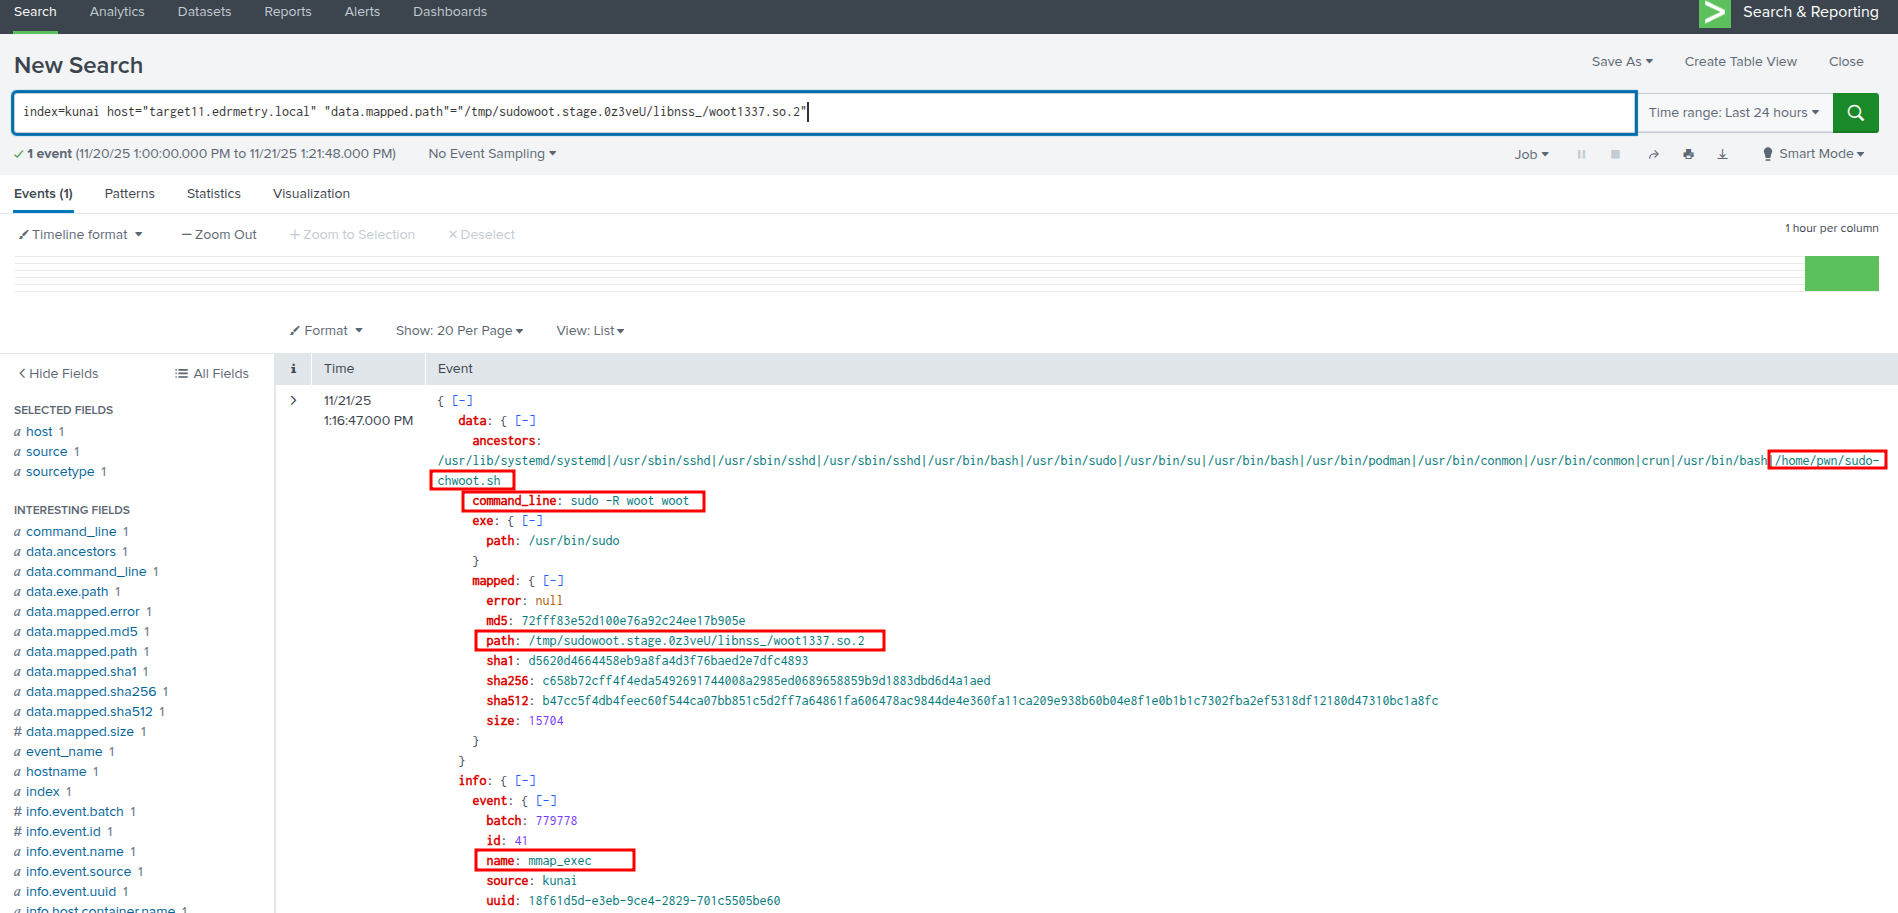The image size is (1898, 913).
Task: Collapse the data JSON object
Action: tap(525, 421)
